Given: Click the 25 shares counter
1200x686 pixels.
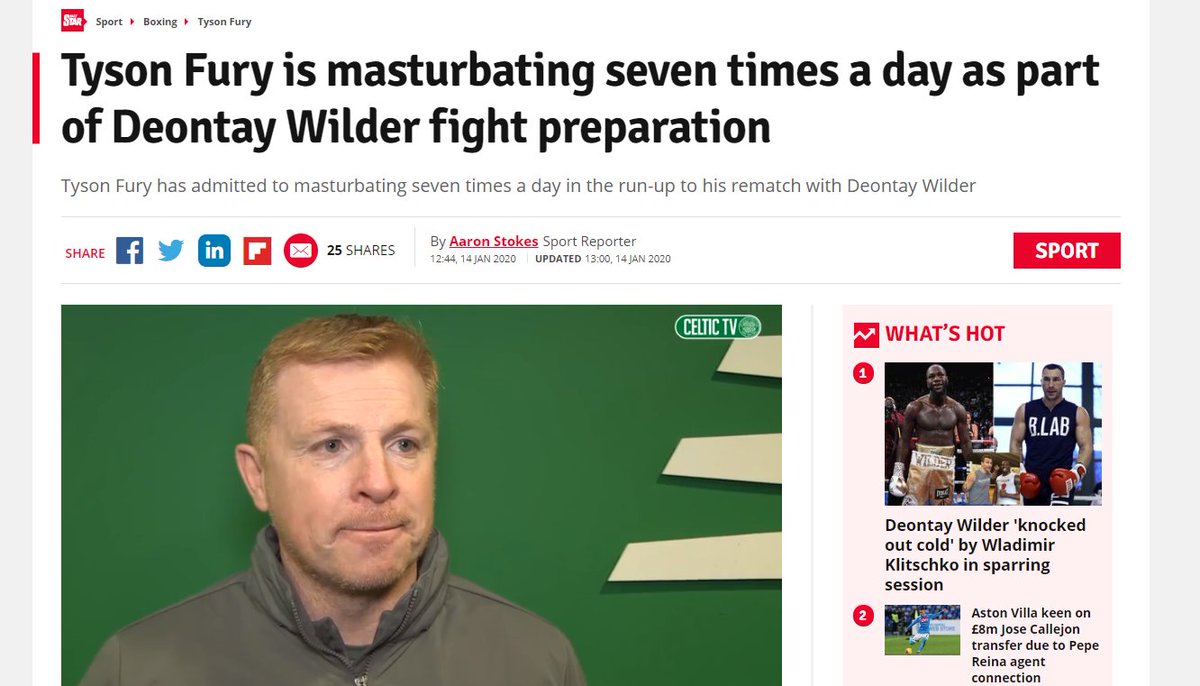Looking at the screenshot, I should tap(361, 250).
